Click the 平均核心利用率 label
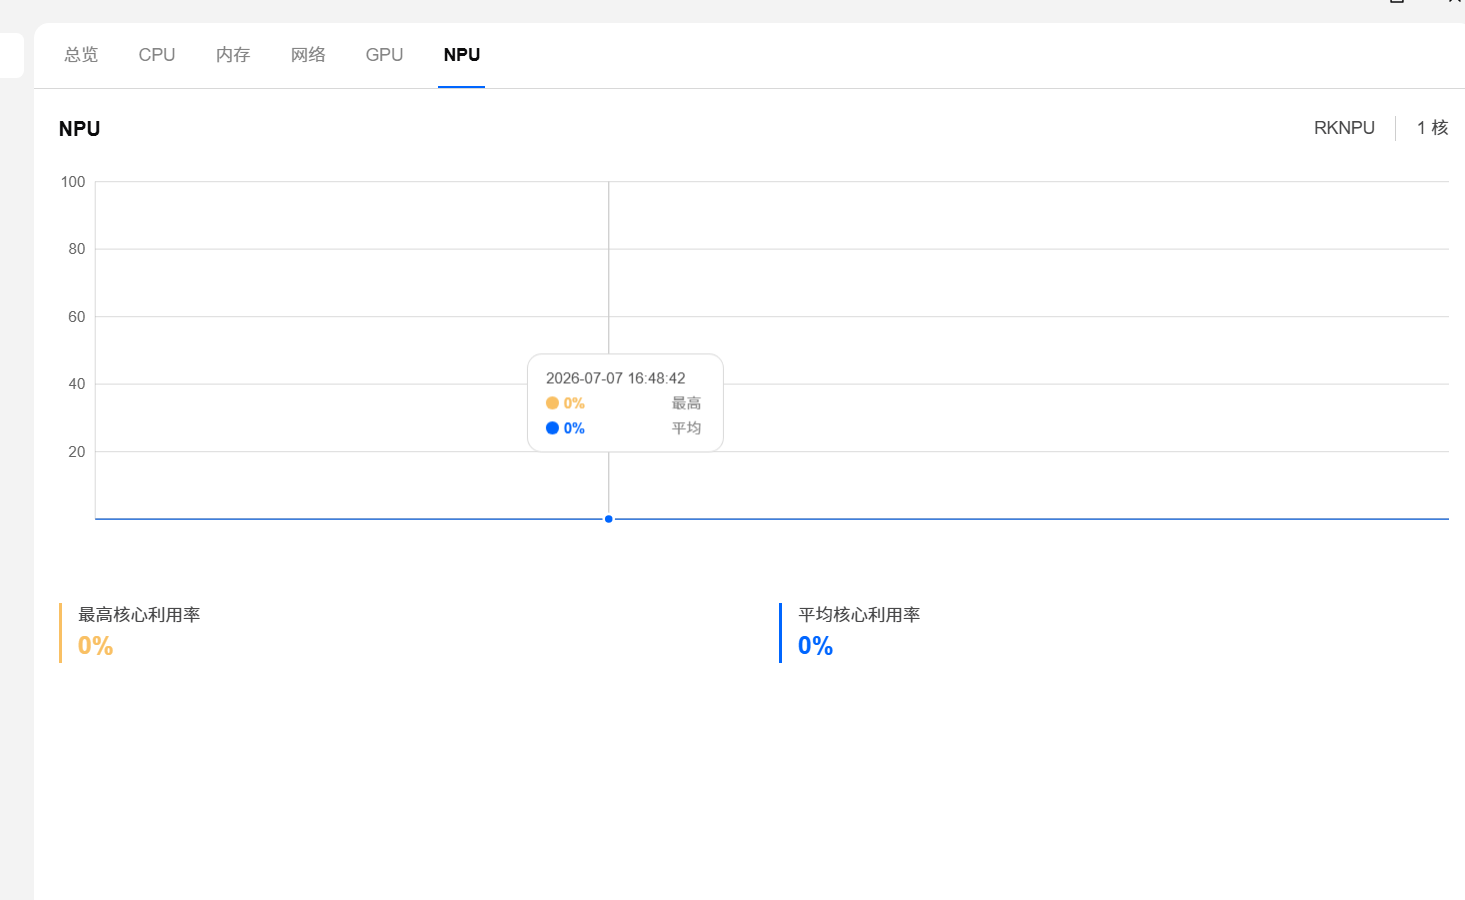Image resolution: width=1465 pixels, height=900 pixels. pyautogui.click(x=859, y=615)
